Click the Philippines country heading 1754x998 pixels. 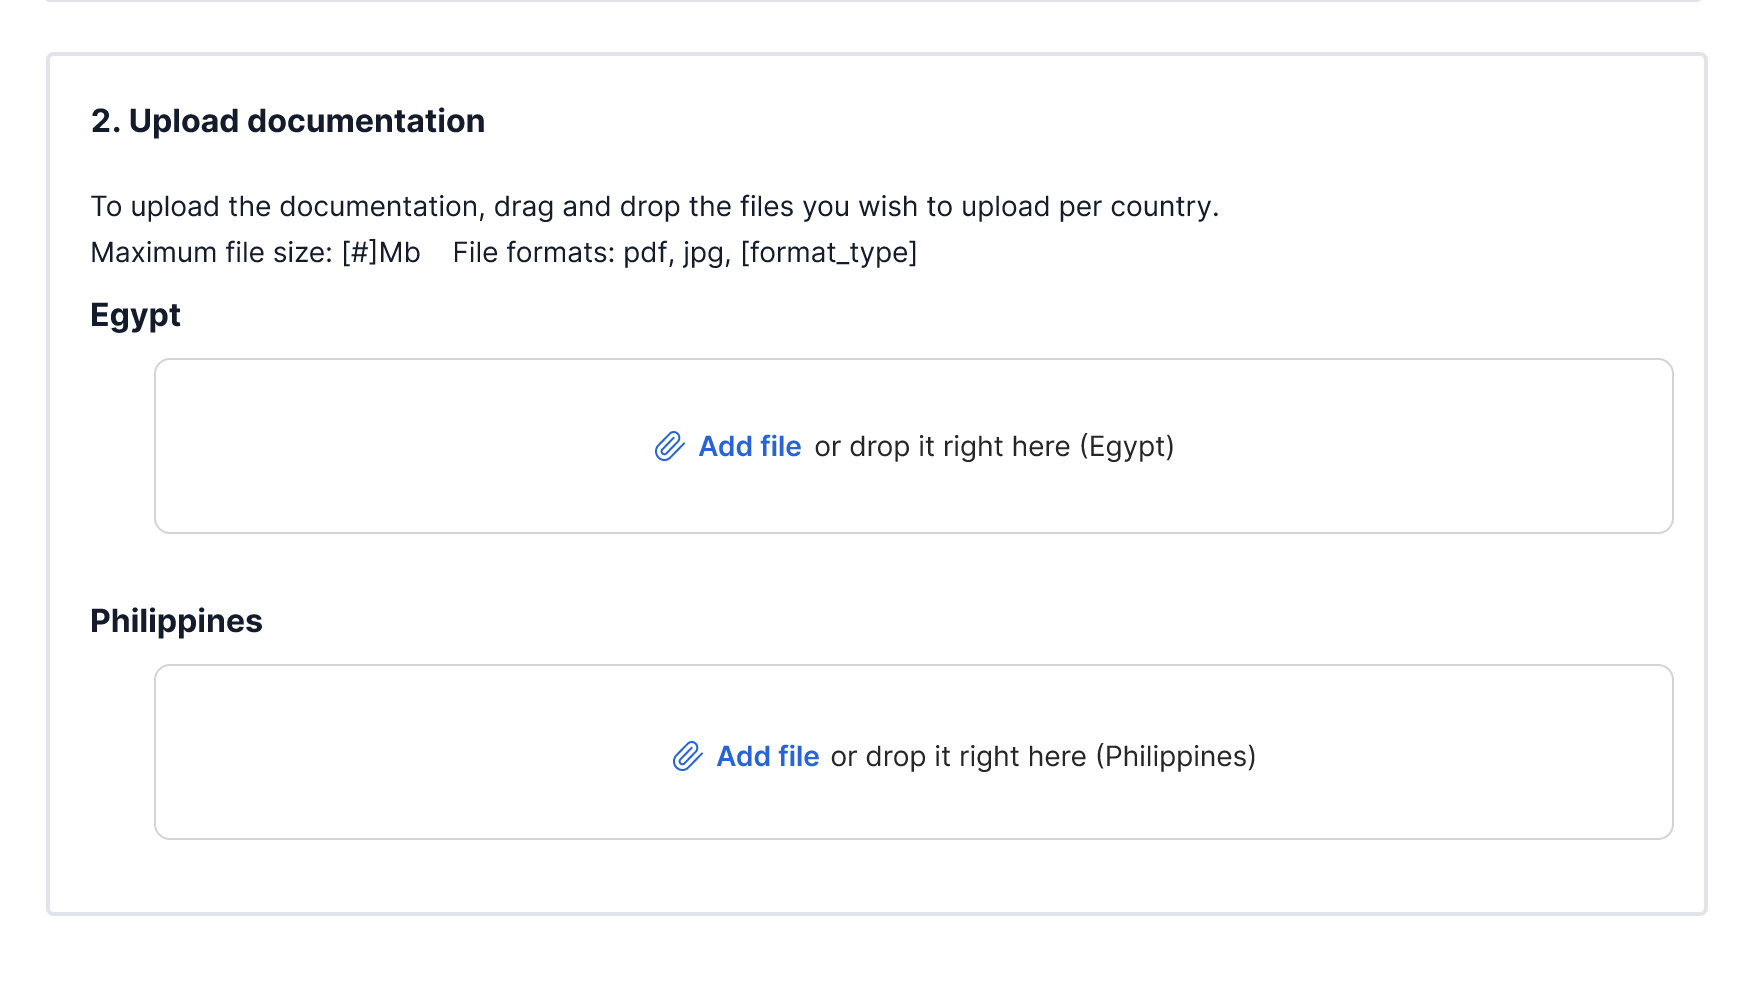(176, 621)
